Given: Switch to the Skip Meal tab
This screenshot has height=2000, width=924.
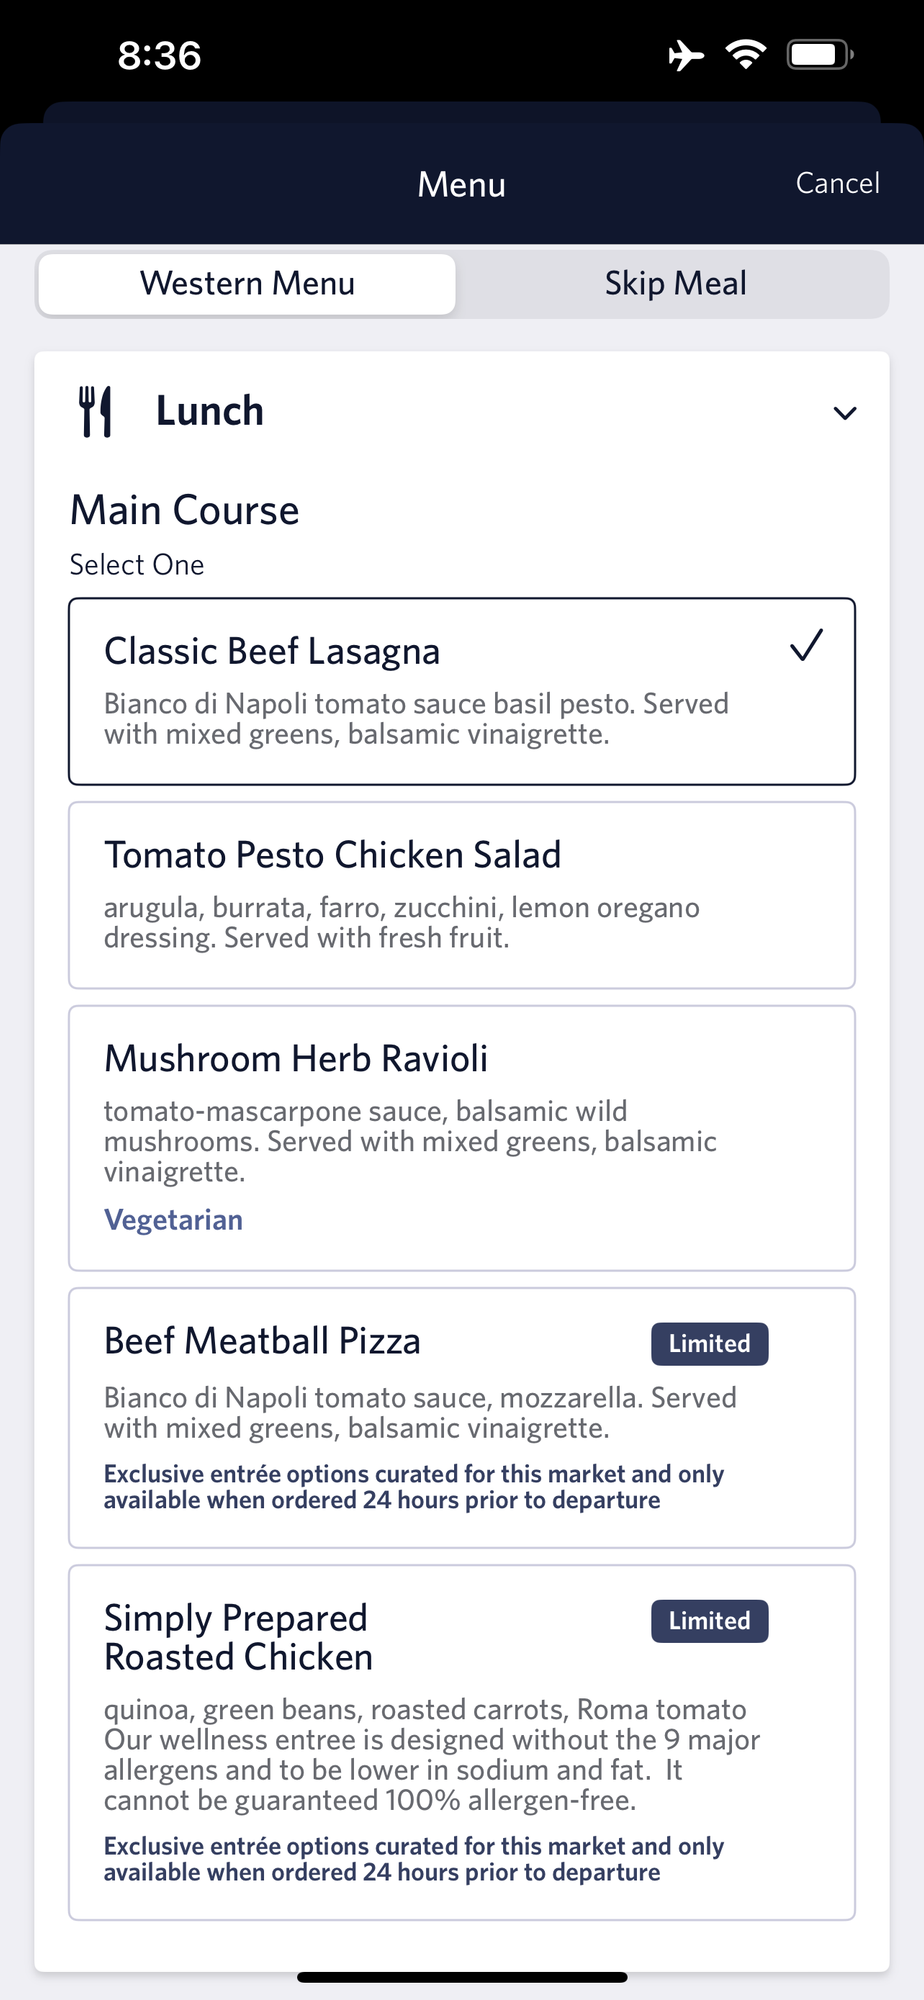Looking at the screenshot, I should tap(675, 284).
